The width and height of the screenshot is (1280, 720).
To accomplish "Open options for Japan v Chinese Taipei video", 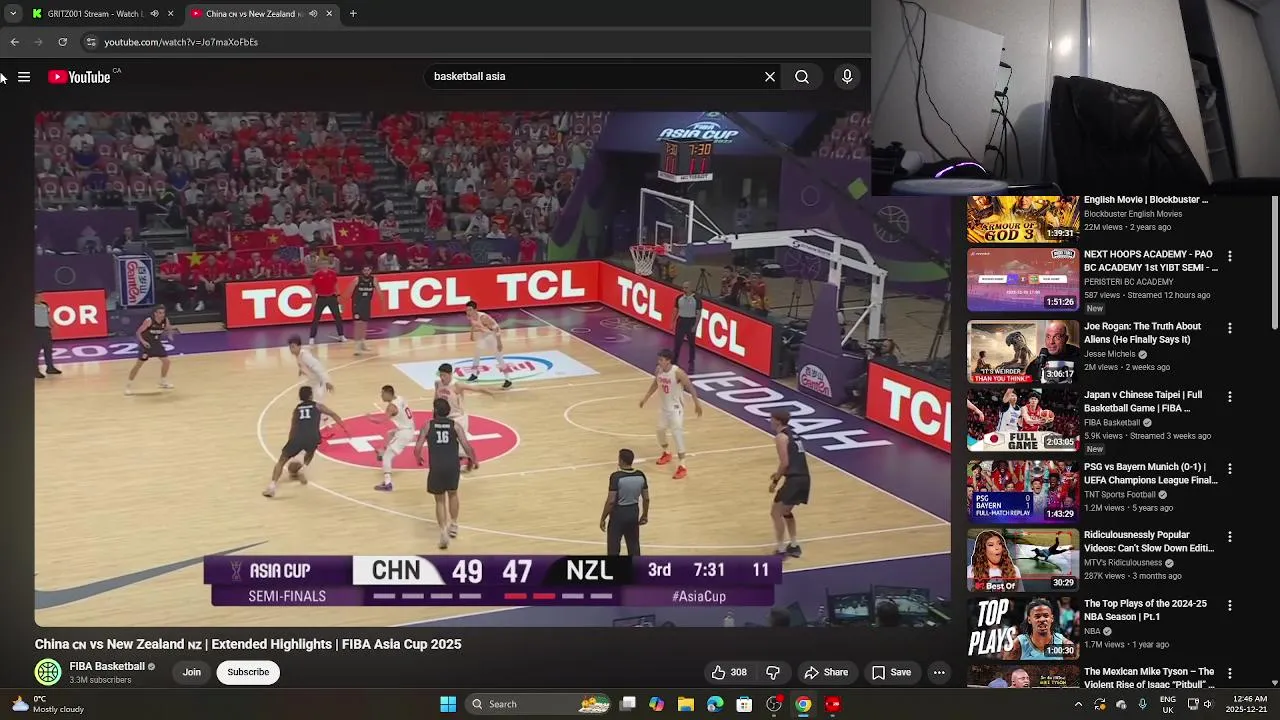I will click(x=1230, y=397).
